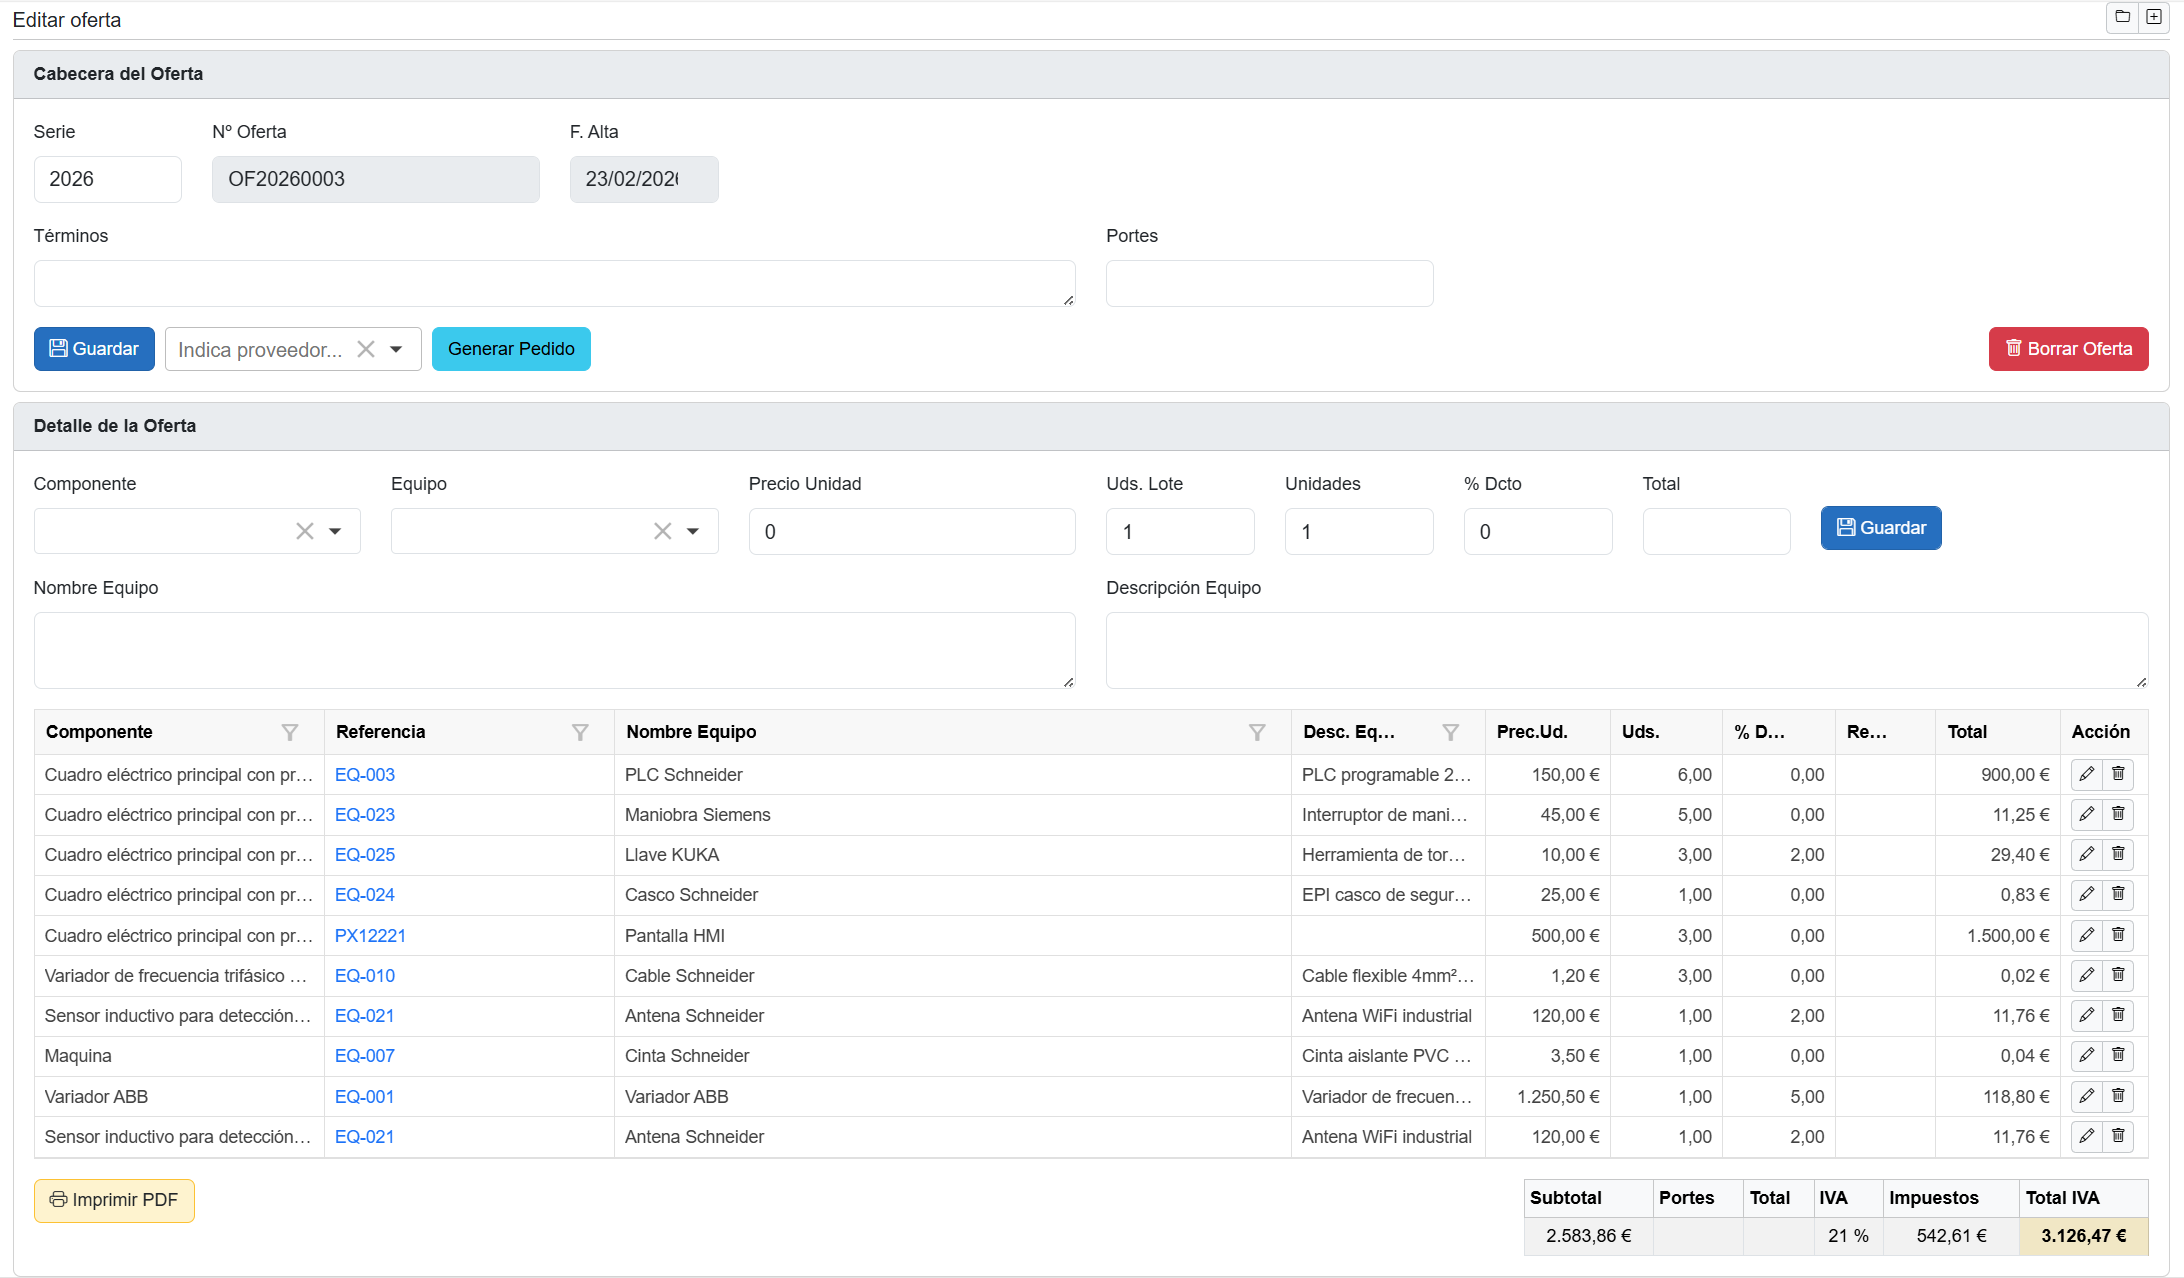Click the Imprimir PDF button
2184x1278 pixels.
(x=114, y=1200)
